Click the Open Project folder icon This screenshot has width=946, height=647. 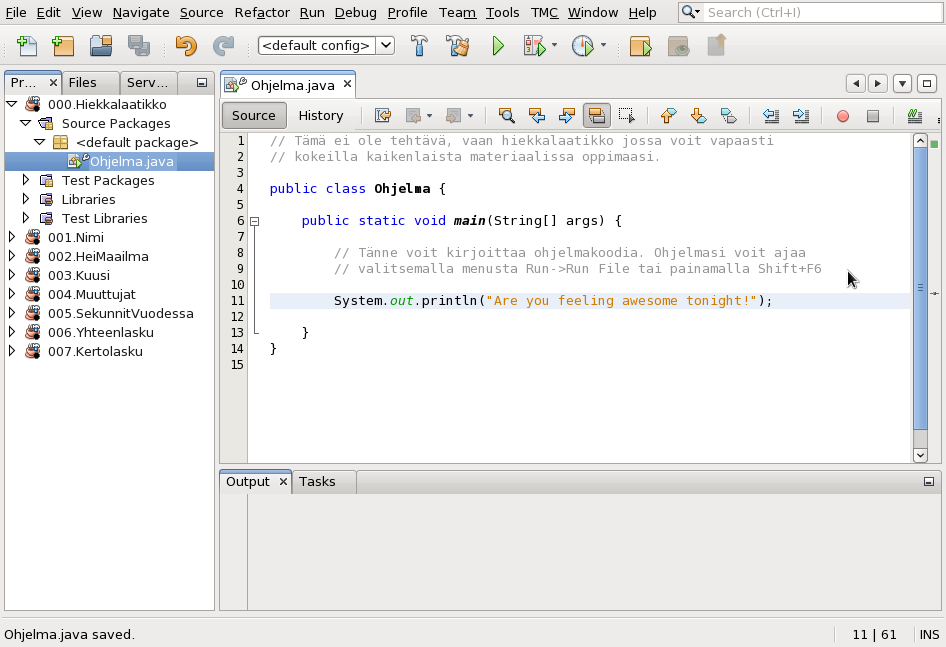pos(100,46)
